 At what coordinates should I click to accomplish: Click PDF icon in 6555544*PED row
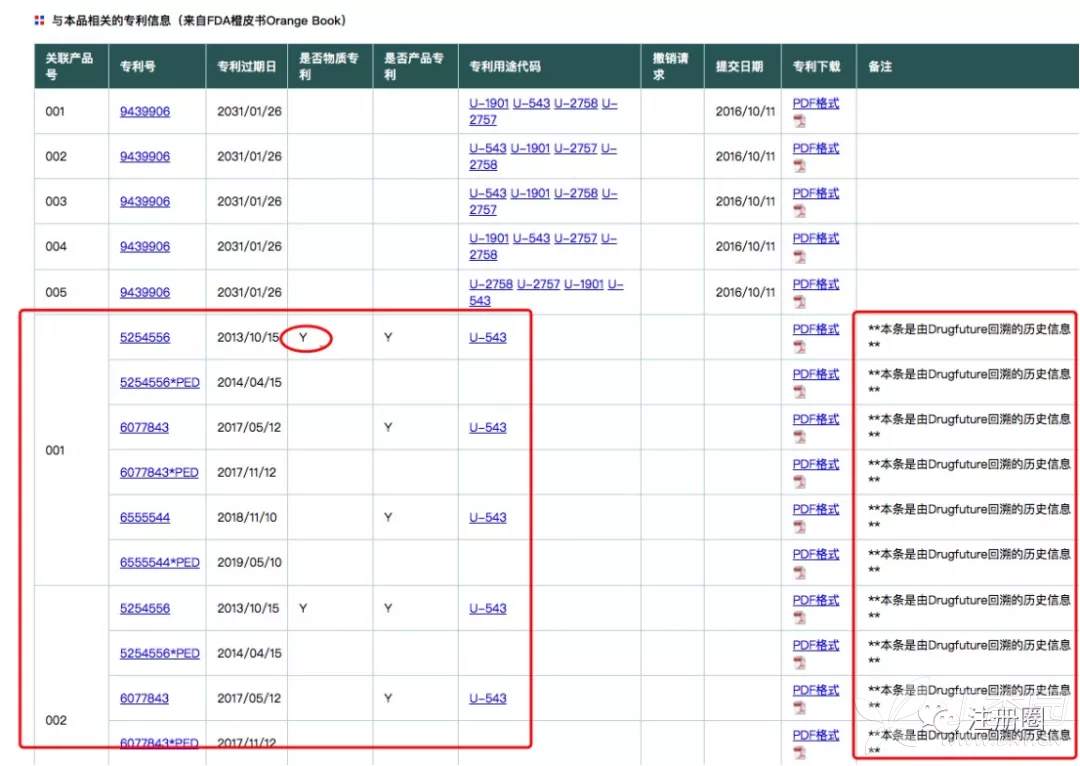(x=799, y=571)
